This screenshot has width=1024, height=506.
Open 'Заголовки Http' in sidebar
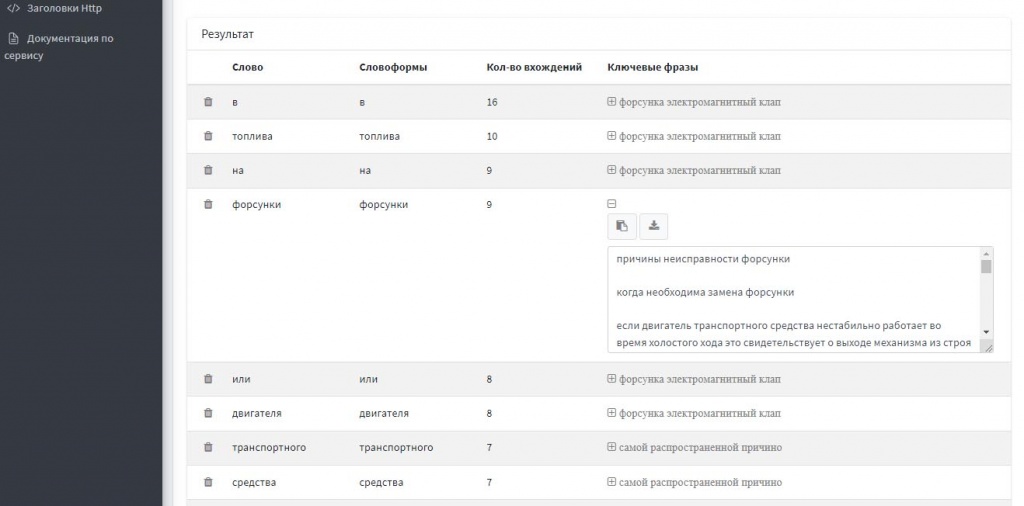click(63, 9)
